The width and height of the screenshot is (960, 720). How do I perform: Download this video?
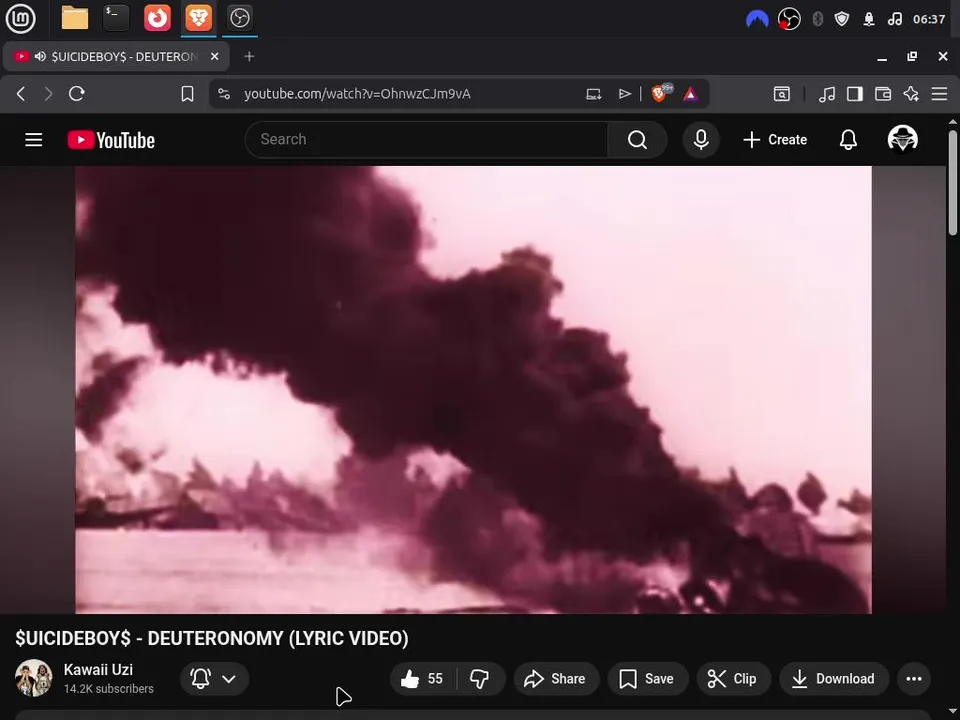pyautogui.click(x=834, y=678)
